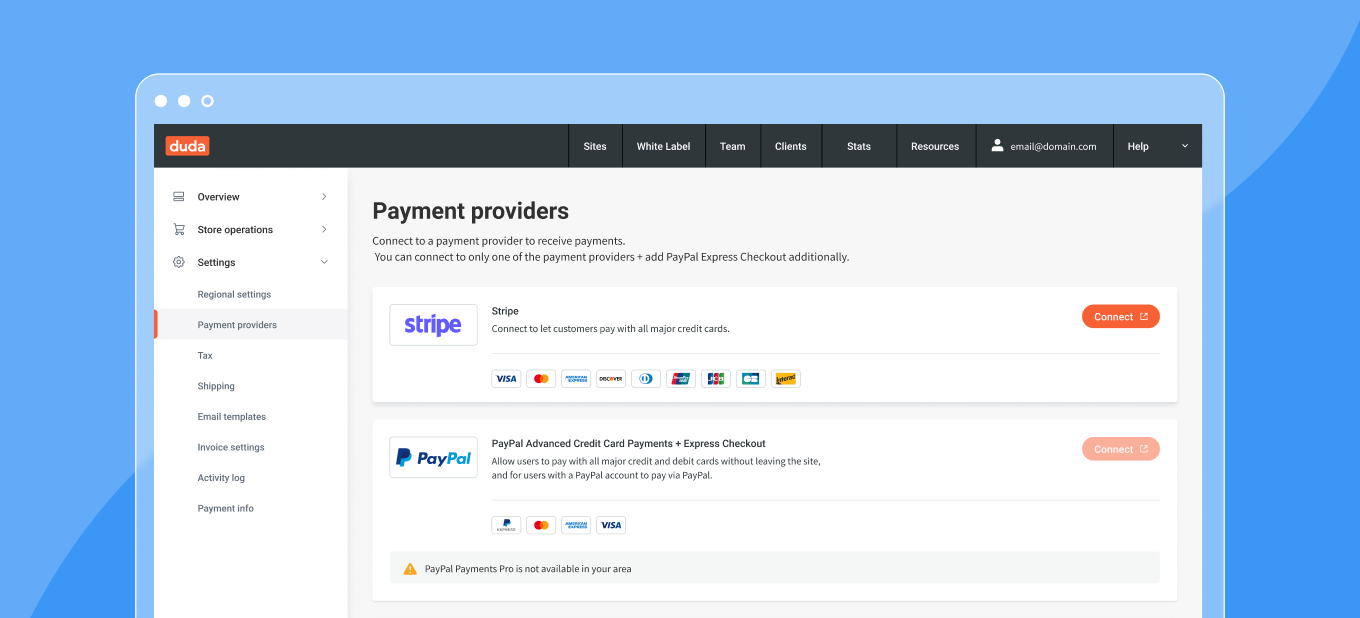This screenshot has width=1360, height=618.
Task: Click Interac card icon under Stripe
Action: pyautogui.click(x=786, y=379)
